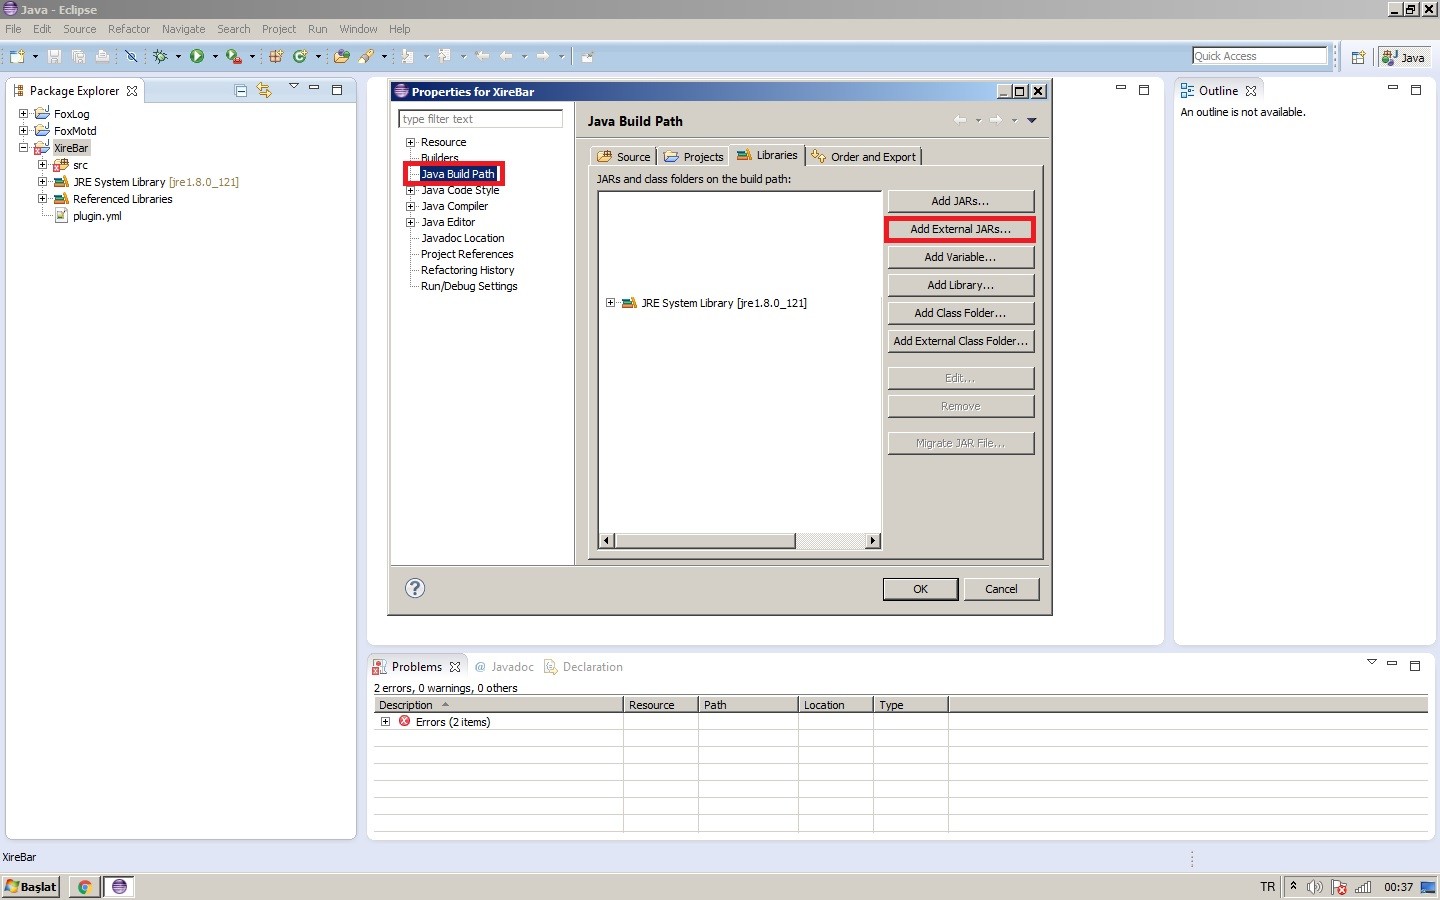
Task: Click the Add Class Folder... button
Action: pos(960,313)
